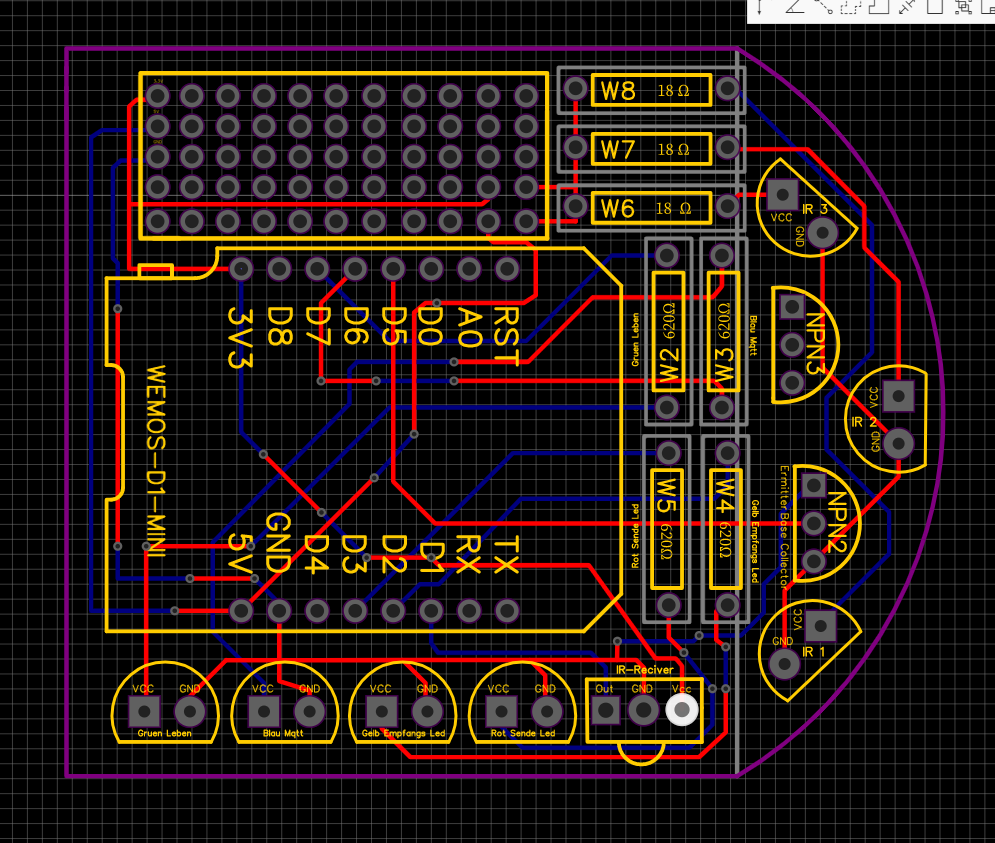Select the Wemos RST pin pad
The width and height of the screenshot is (995, 843).
[507, 269]
